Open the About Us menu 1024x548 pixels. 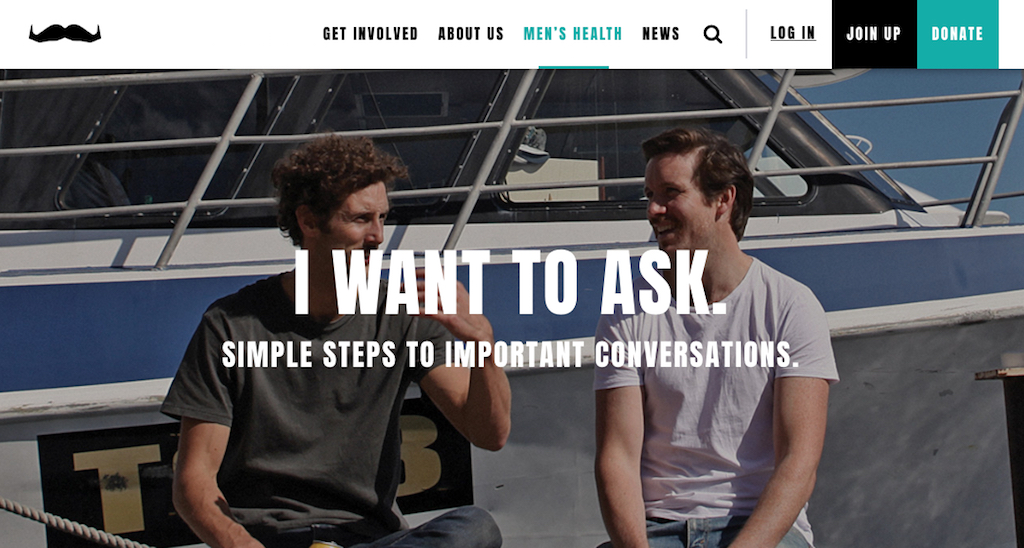pyautogui.click(x=471, y=33)
